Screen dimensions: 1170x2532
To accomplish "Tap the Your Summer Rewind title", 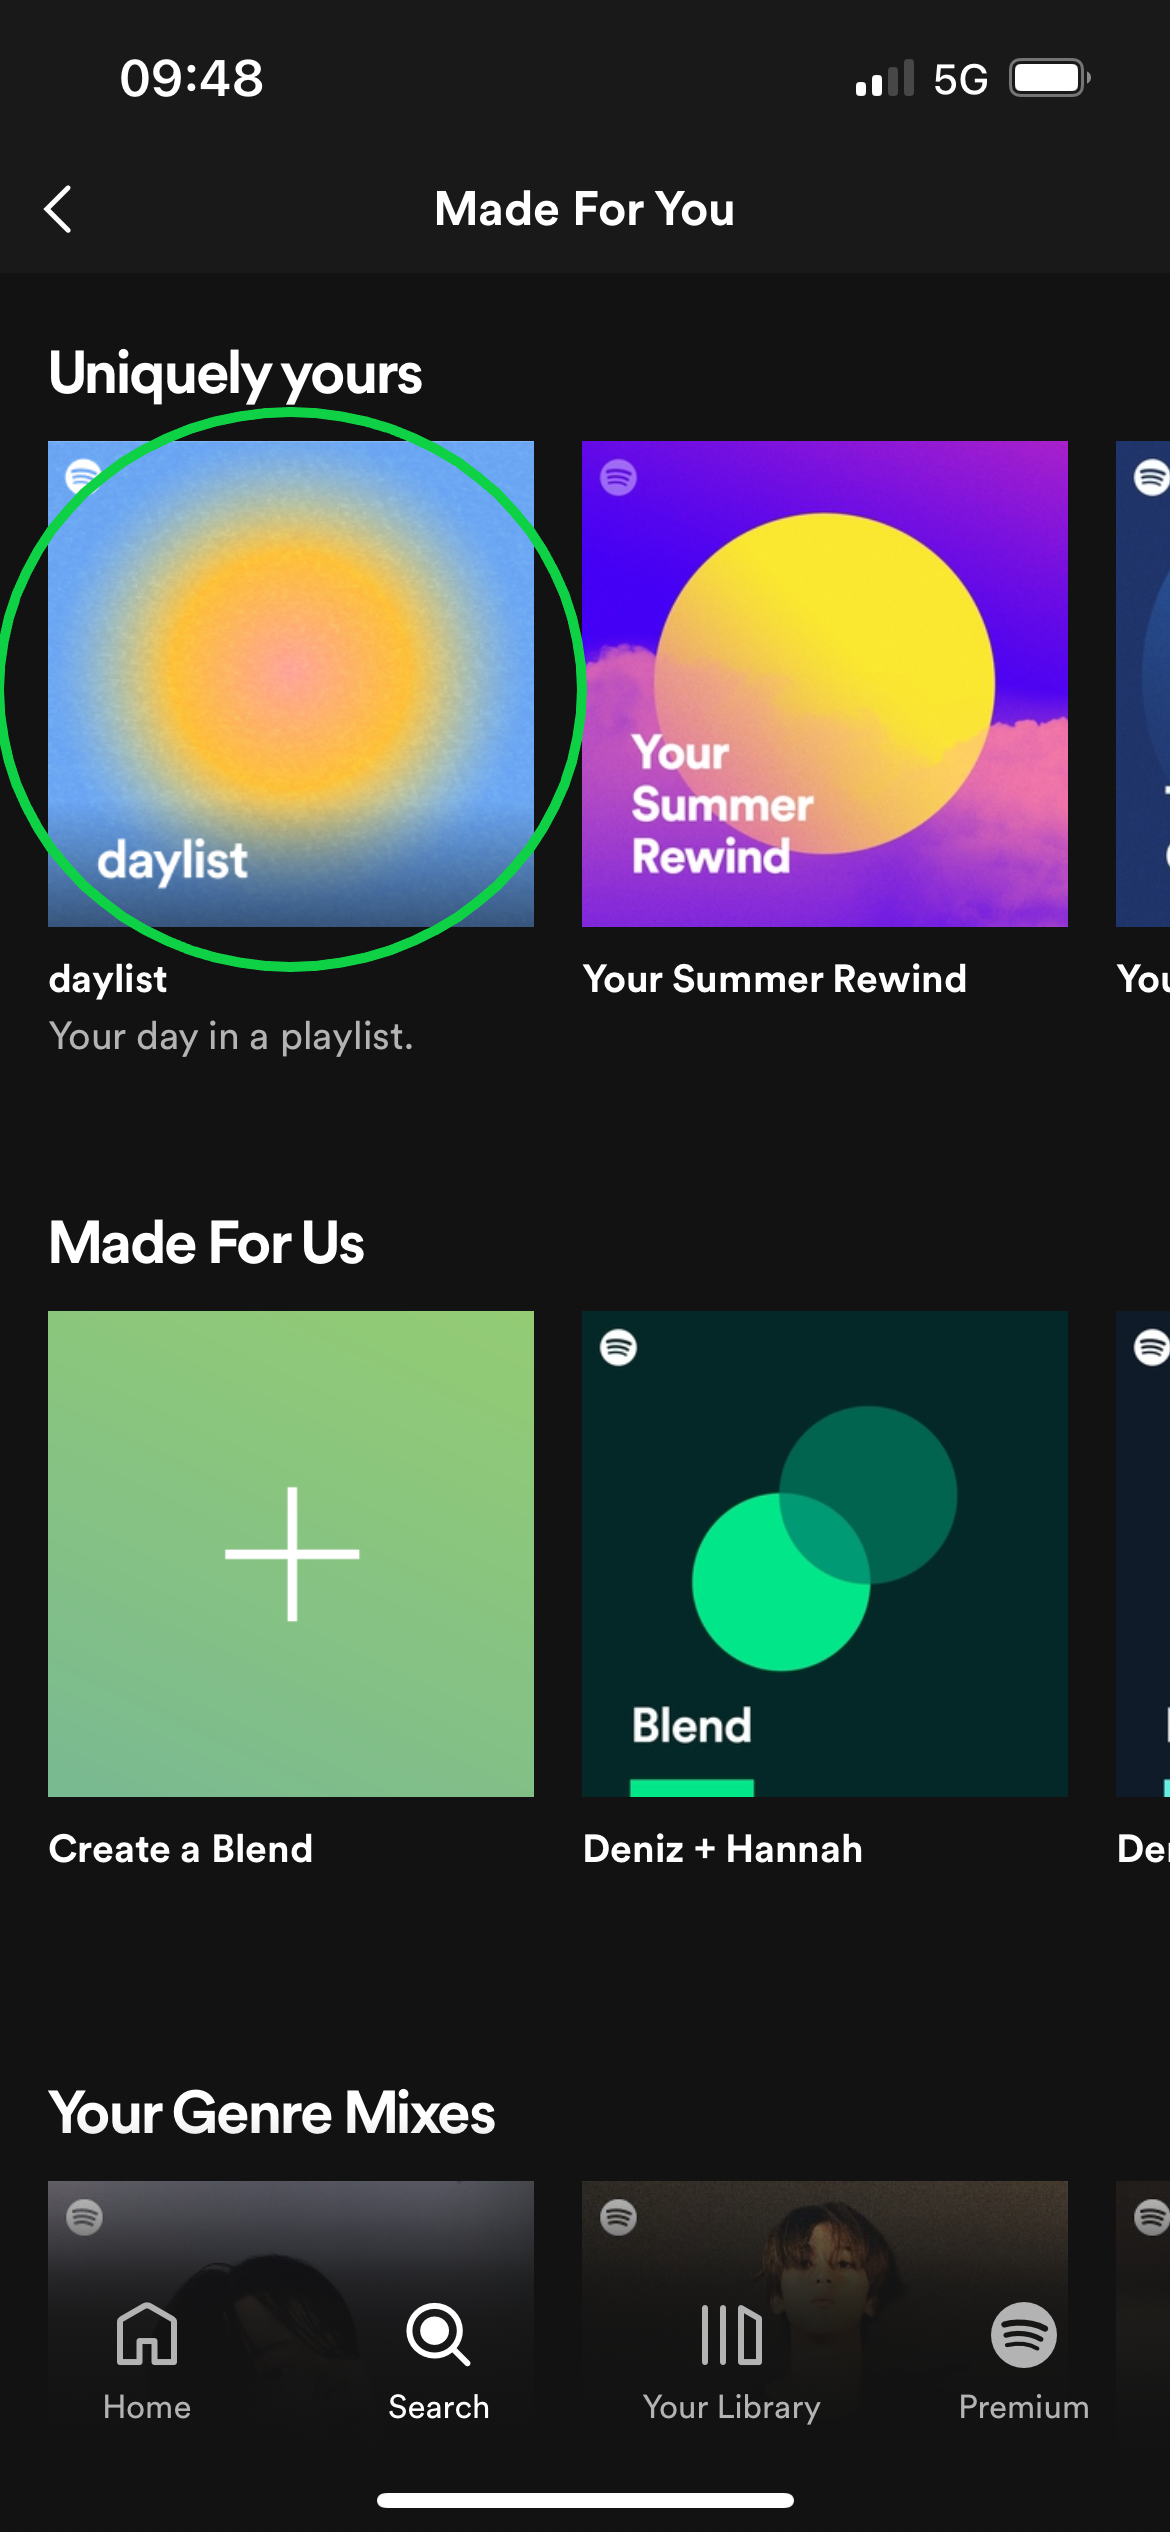I will (775, 979).
